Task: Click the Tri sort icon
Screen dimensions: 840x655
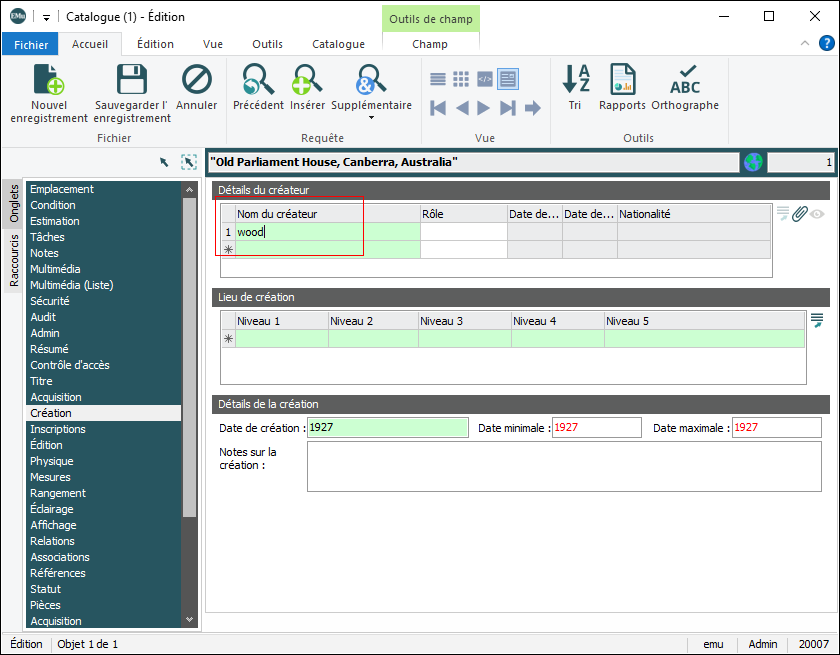Action: [575, 80]
